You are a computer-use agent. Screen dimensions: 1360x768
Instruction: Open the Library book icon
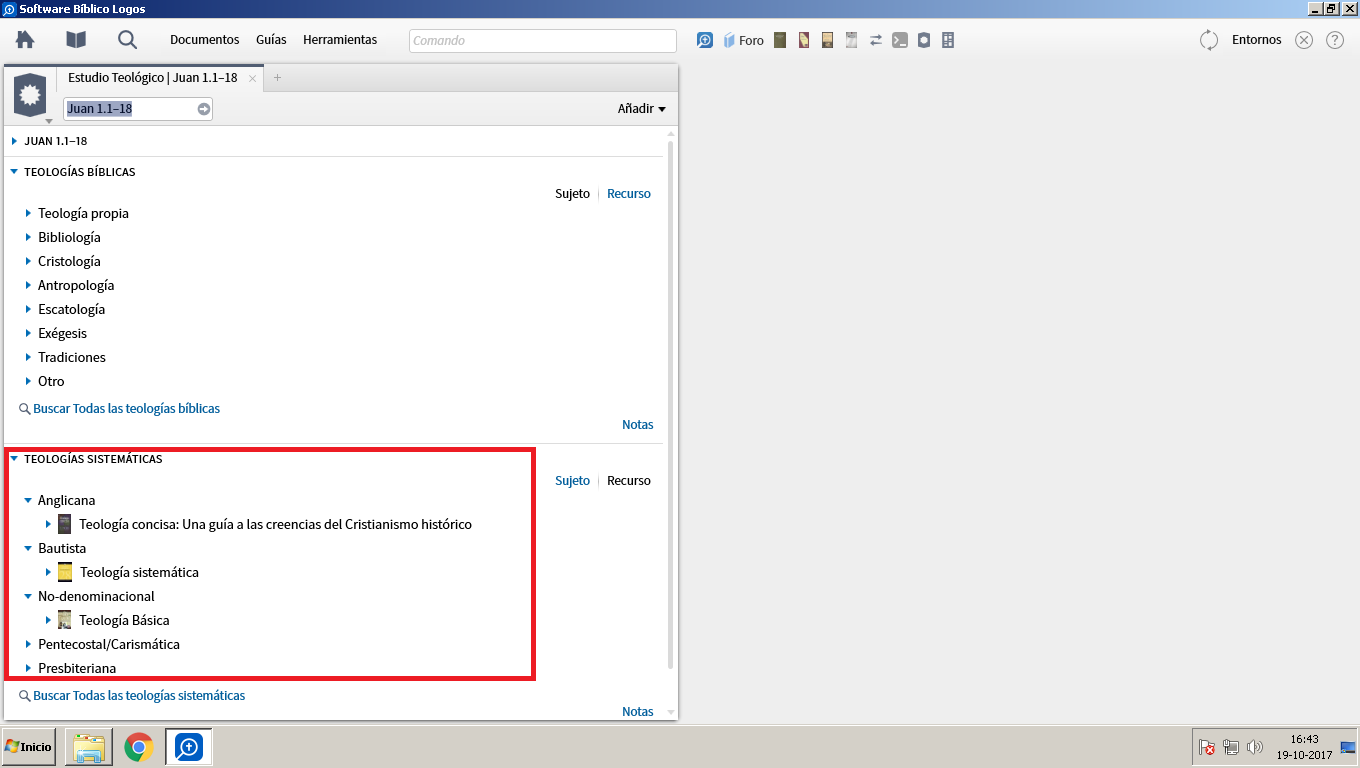76,40
